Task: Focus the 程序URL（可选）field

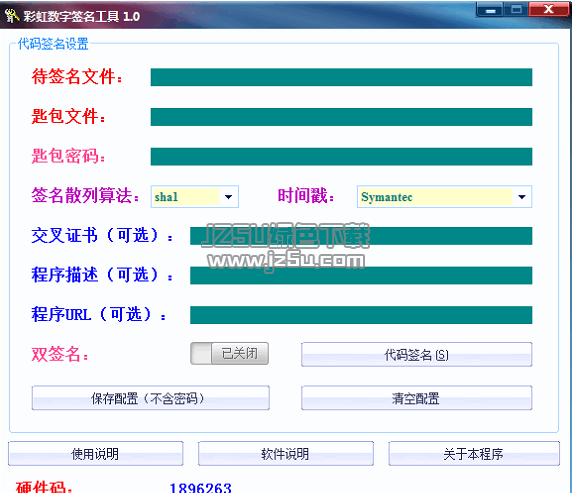Action: click(x=361, y=315)
